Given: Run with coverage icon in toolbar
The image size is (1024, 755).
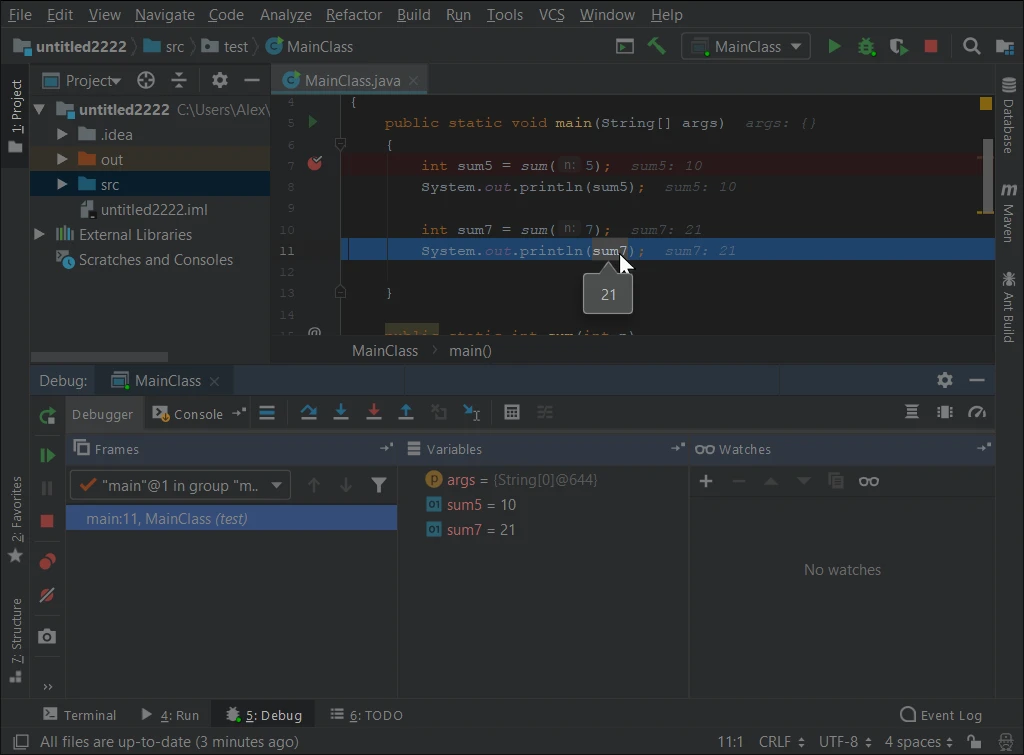Looking at the screenshot, I should pos(899,46).
